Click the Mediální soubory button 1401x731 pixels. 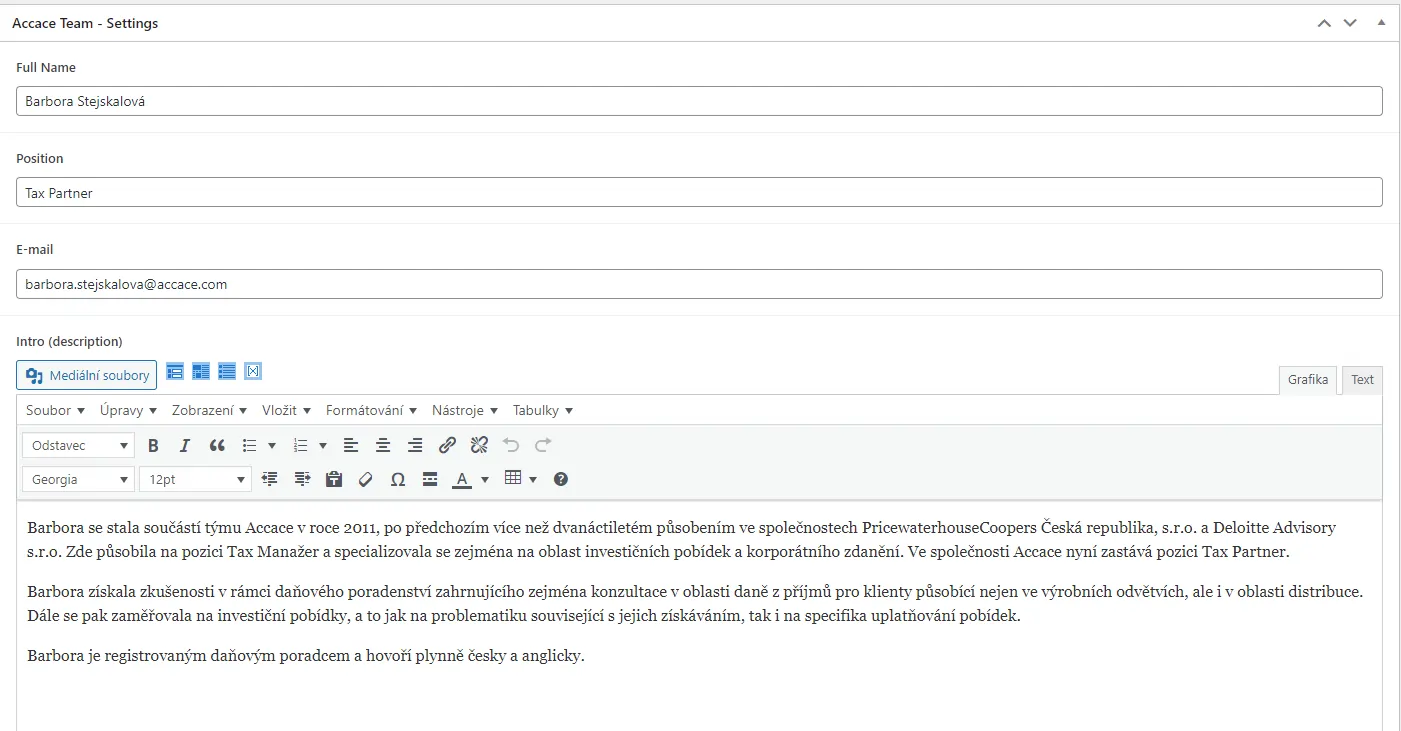click(x=87, y=376)
